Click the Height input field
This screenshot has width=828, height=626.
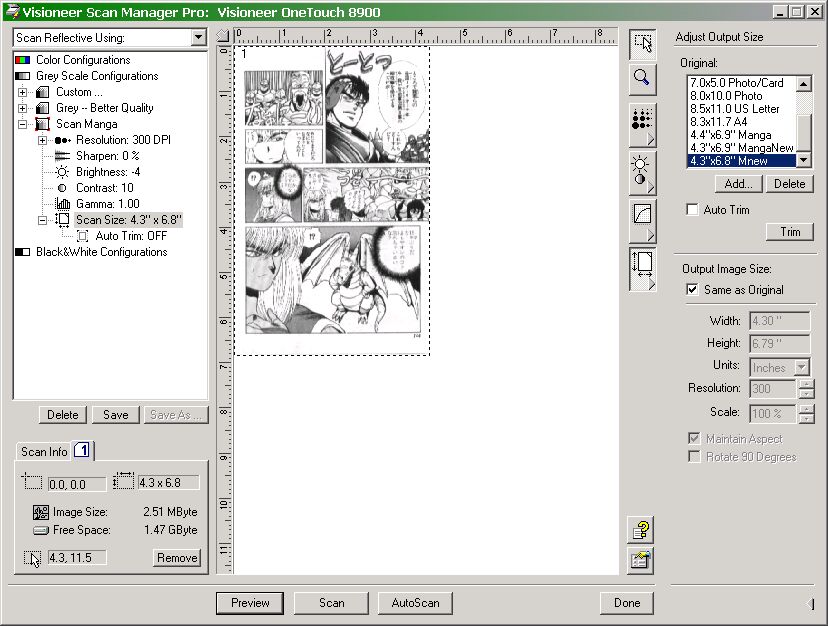pyautogui.click(x=779, y=343)
